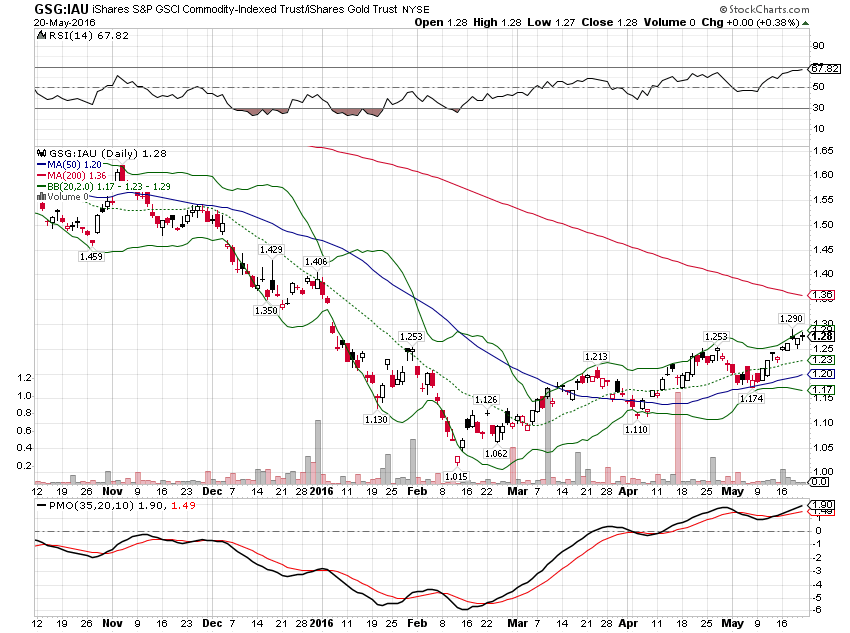Click the 1.213 high price label
The image size is (850, 633).
(x=596, y=357)
